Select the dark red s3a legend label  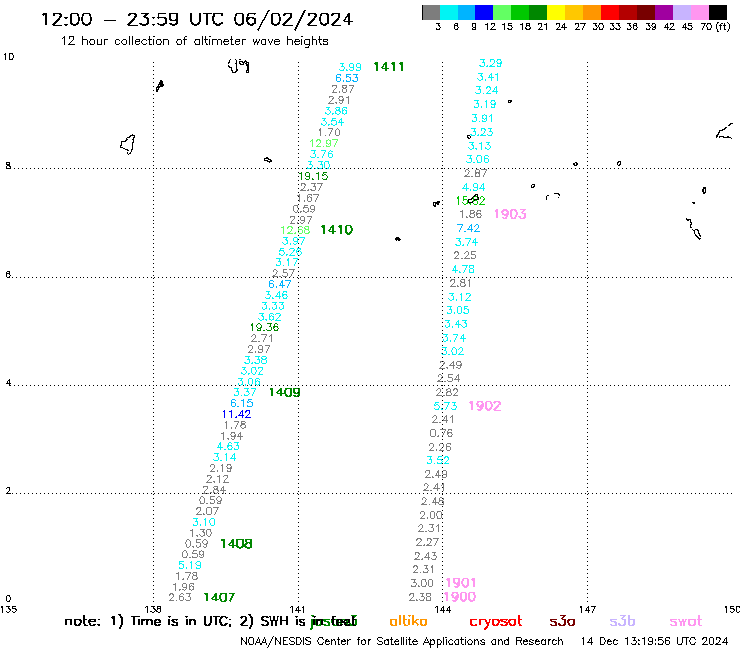(562, 621)
